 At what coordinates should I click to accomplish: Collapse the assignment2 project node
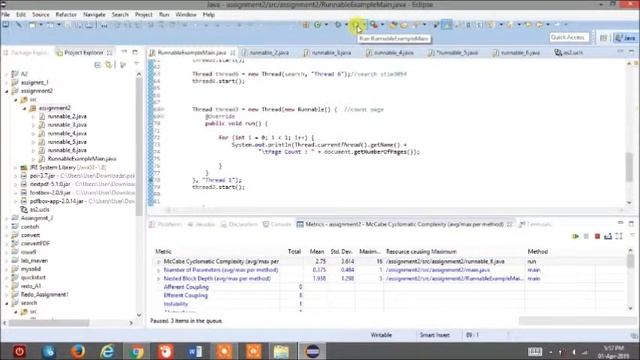7,91
